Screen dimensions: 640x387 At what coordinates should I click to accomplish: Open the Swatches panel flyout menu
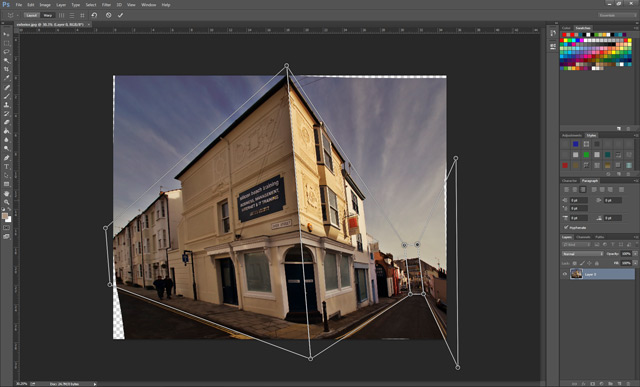point(636,28)
